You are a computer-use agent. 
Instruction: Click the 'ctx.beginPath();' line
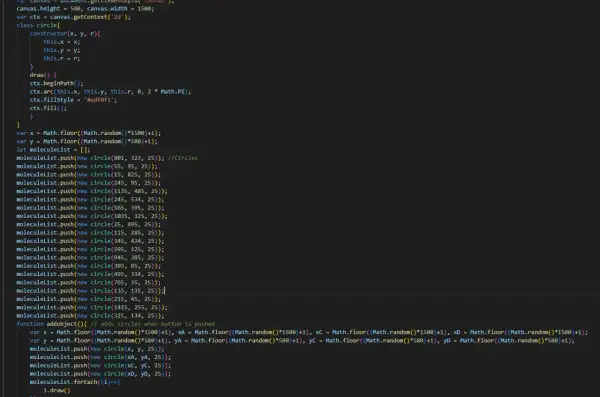click(x=56, y=83)
